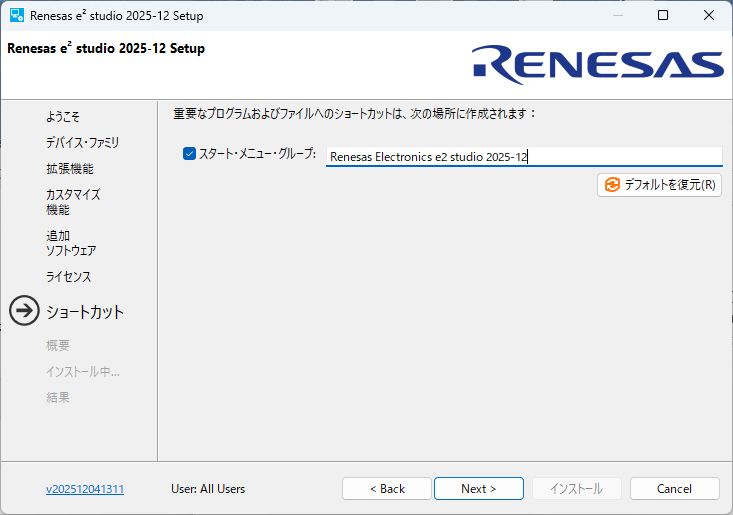733x515 pixels.
Task: Proceed with the Next button
Action: click(x=479, y=489)
